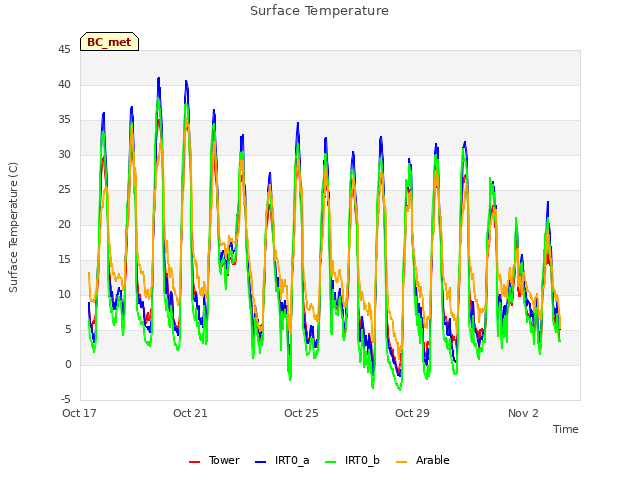Viewport: 640px width, 480px height.
Task: Click the 40 y-axis tick label
Action: point(64,84)
